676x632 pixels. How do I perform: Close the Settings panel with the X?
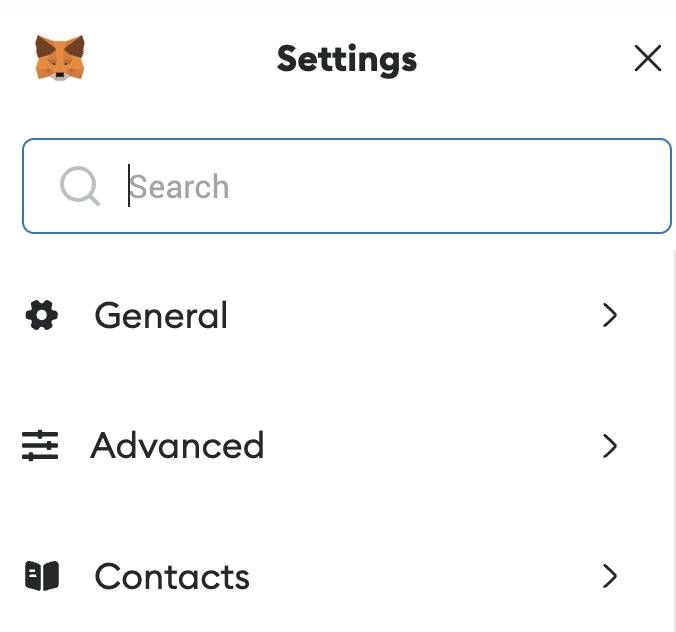[x=648, y=58]
